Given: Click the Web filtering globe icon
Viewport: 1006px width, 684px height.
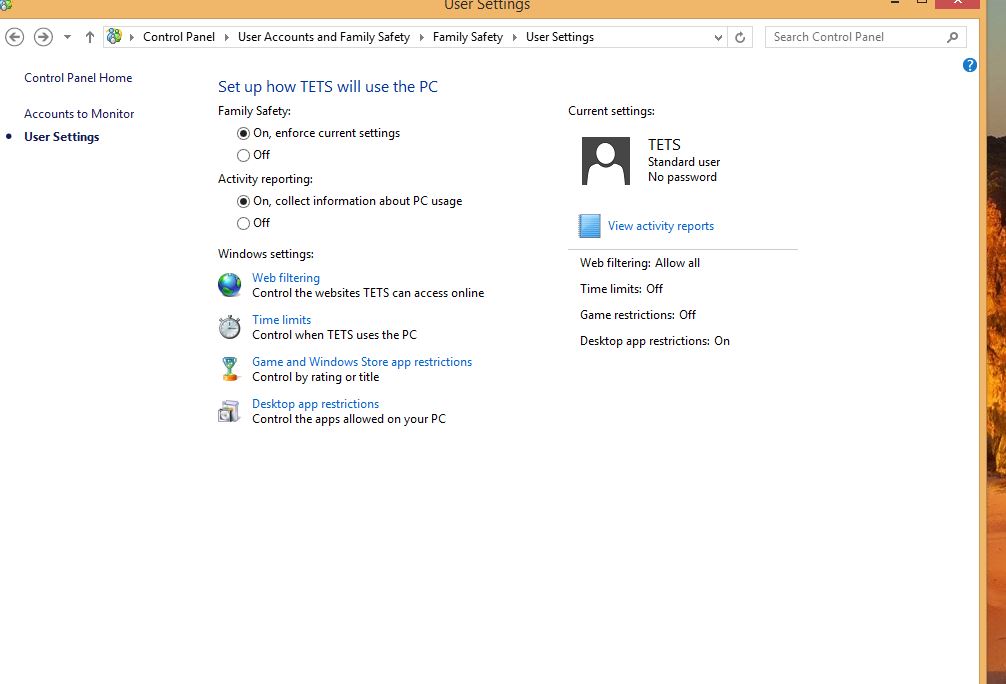Looking at the screenshot, I should click(230, 285).
